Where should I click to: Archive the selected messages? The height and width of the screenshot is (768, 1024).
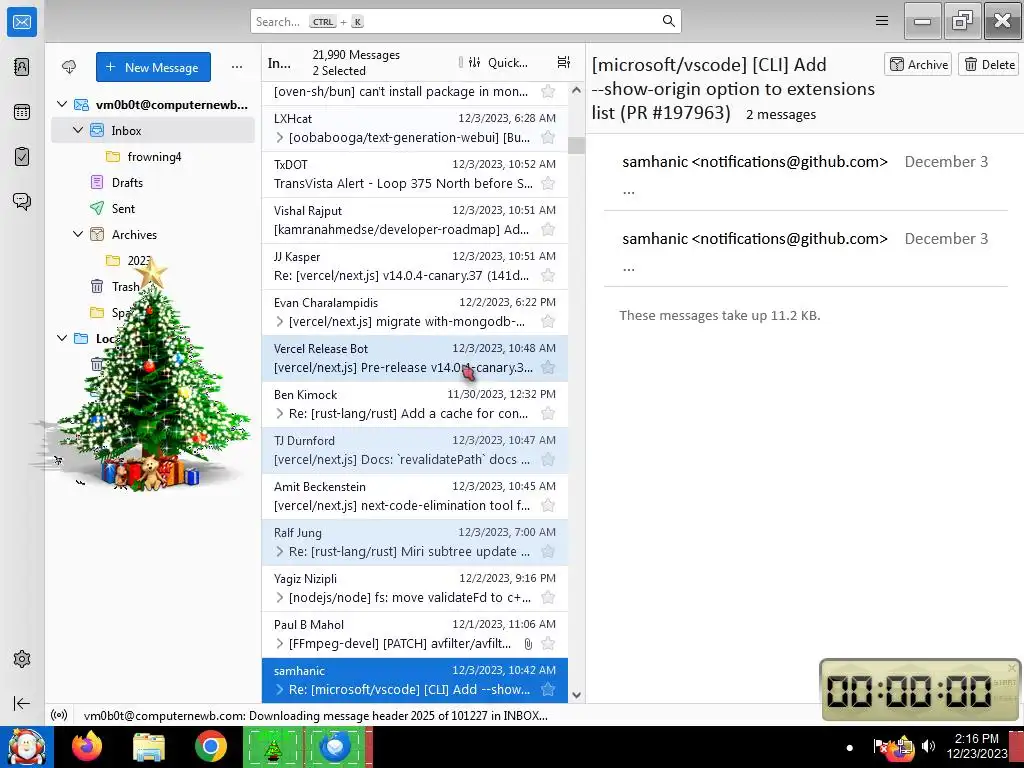coord(918,64)
